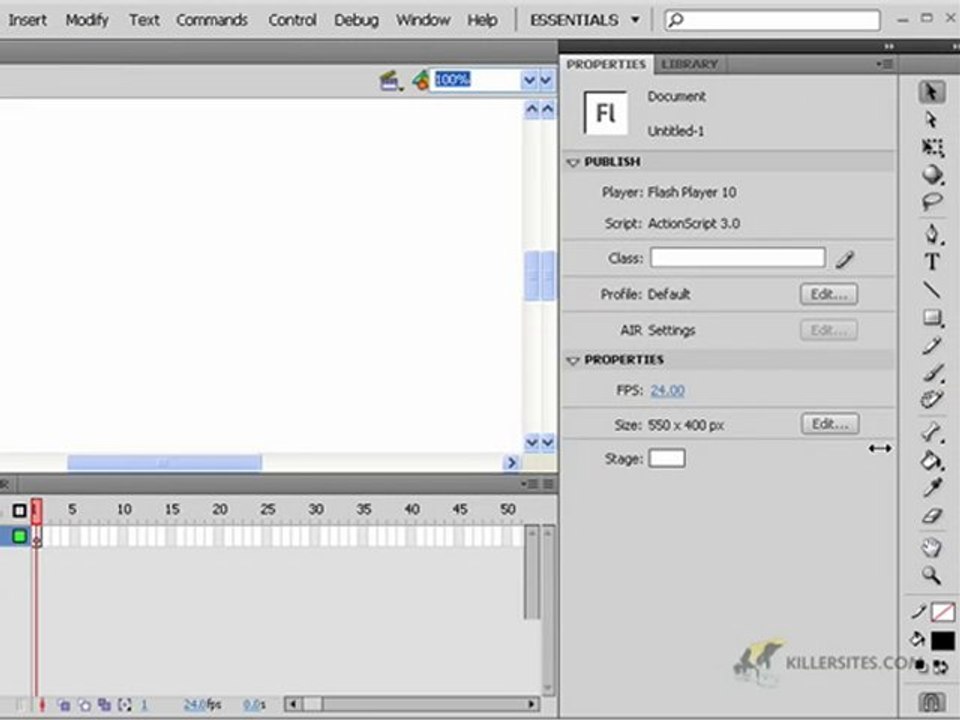Pick the 3D Rotation tool
The image size is (960, 720).
pyautogui.click(x=932, y=174)
